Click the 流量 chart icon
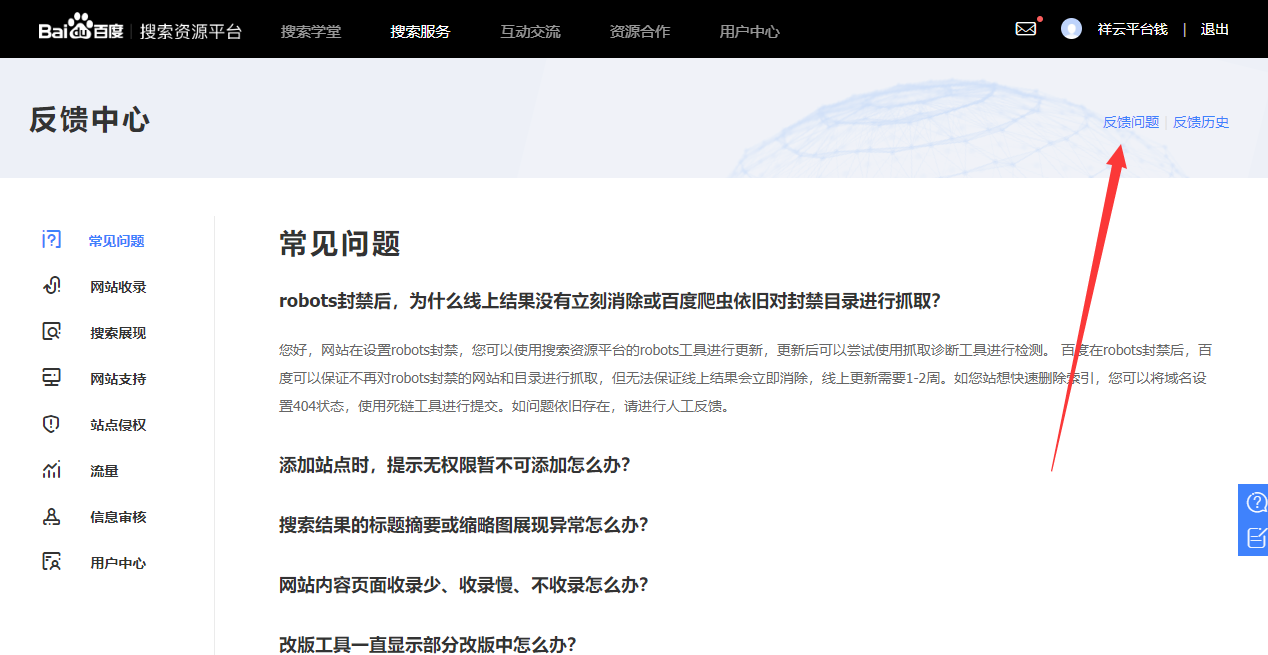This screenshot has height=655, width=1268. (51, 470)
